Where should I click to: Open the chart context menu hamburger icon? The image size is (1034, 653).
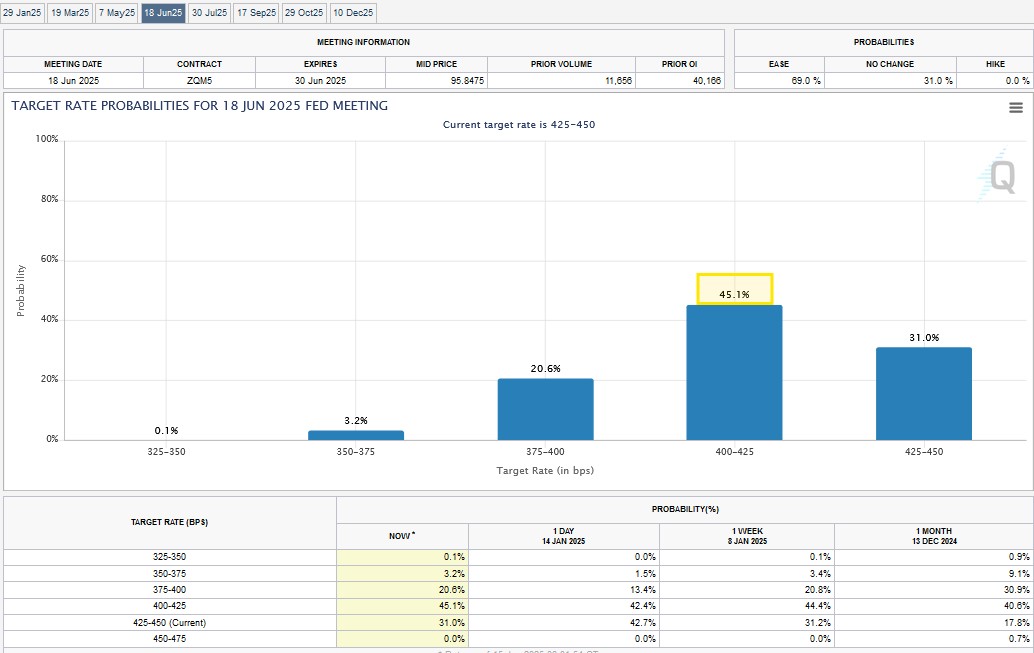coord(1015,108)
